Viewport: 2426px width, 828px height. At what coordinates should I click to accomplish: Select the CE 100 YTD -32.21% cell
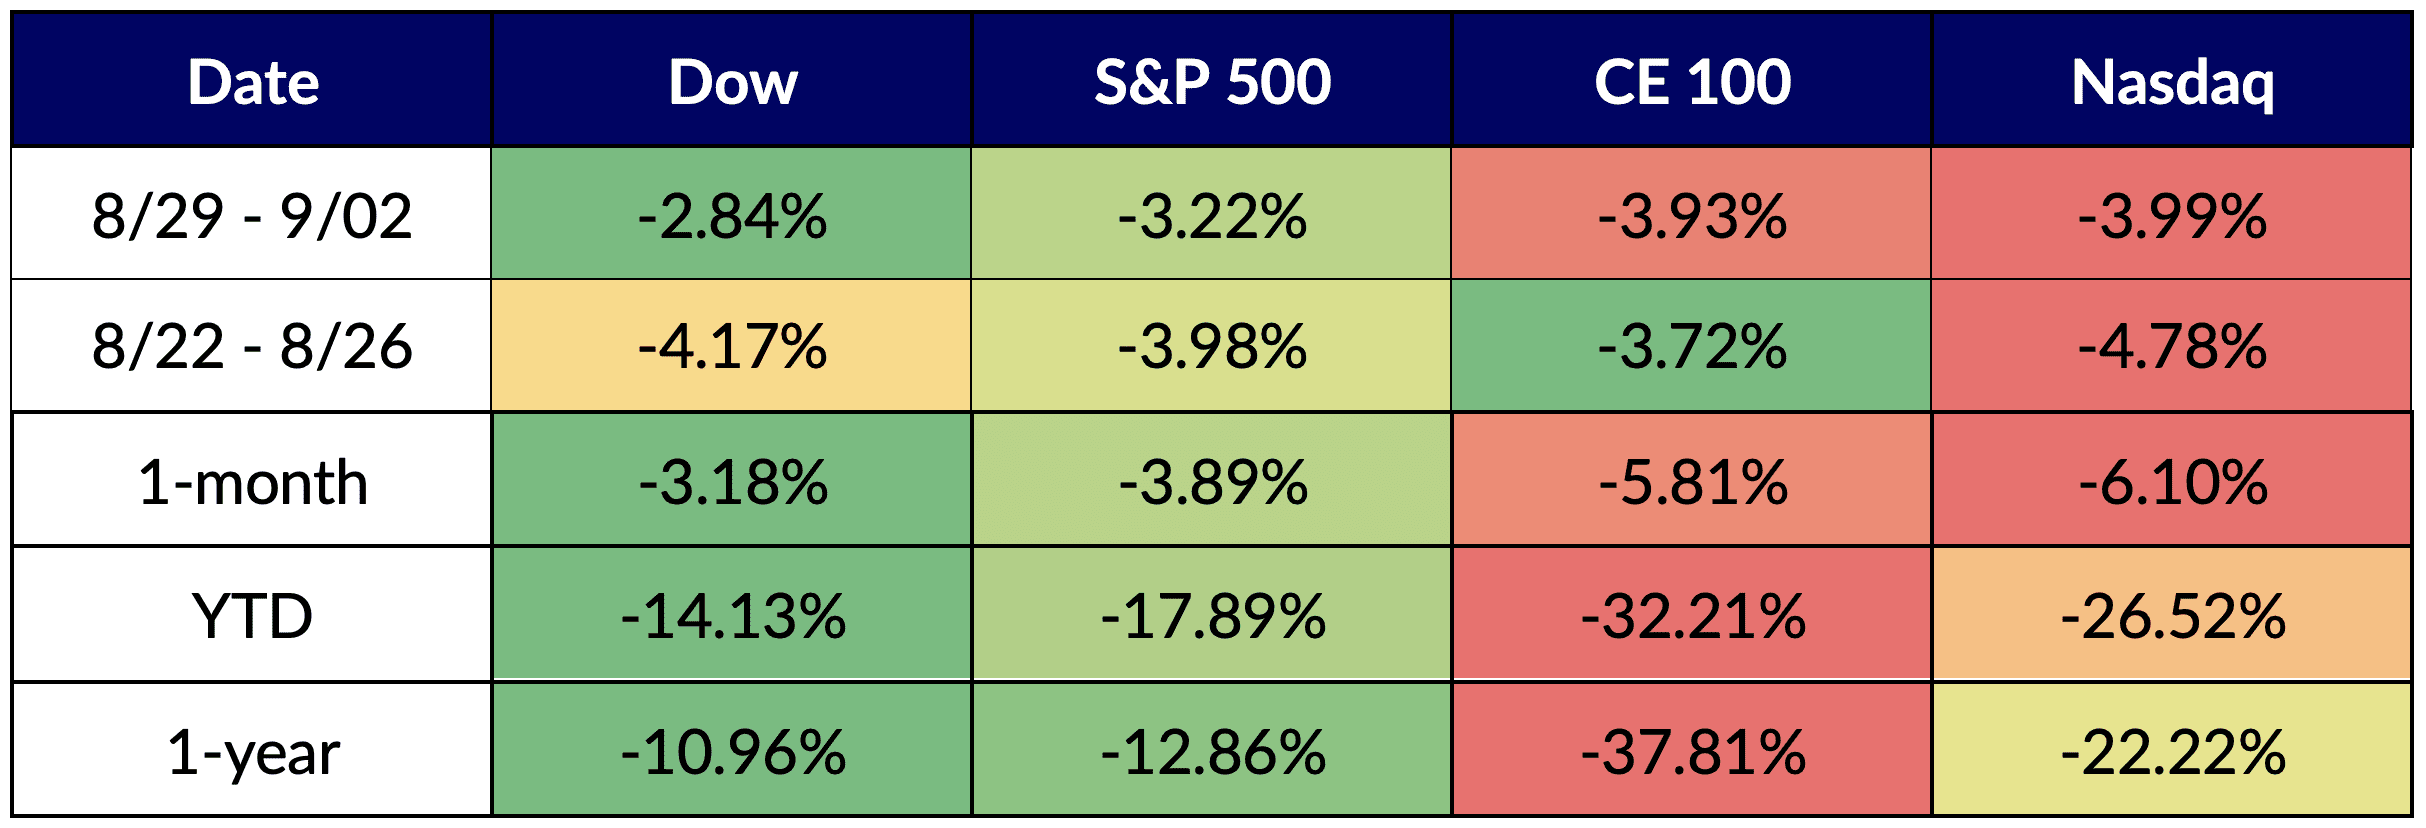[1692, 615]
